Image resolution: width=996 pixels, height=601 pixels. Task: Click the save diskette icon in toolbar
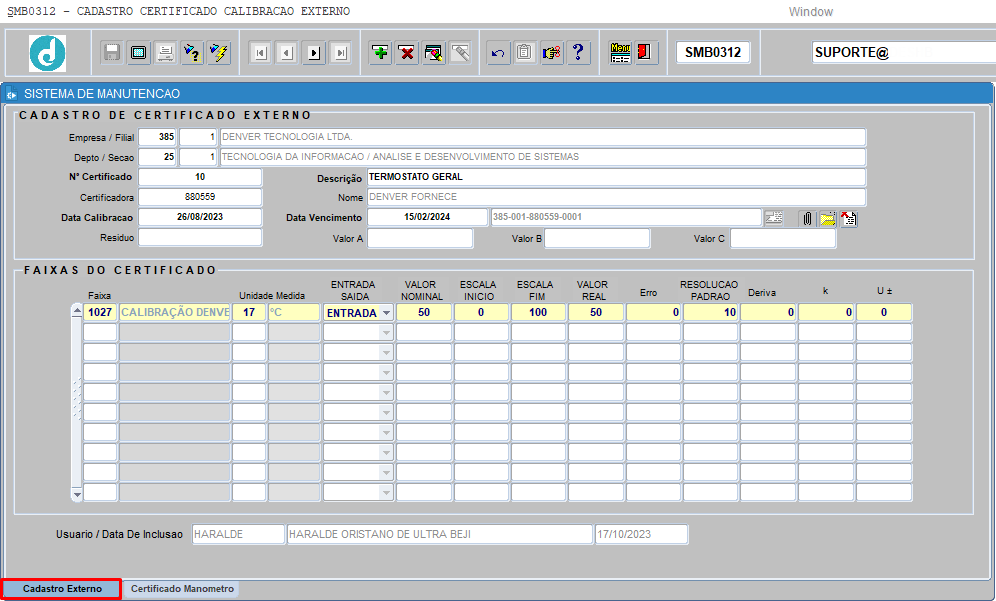112,53
